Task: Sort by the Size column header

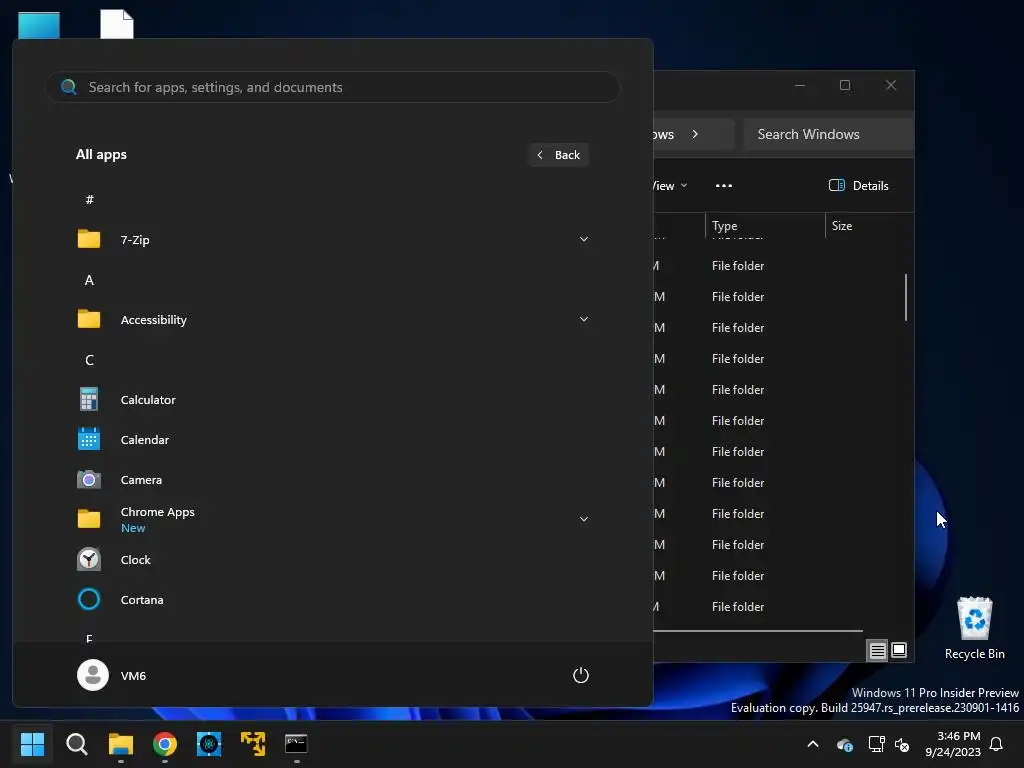Action: click(x=869, y=226)
